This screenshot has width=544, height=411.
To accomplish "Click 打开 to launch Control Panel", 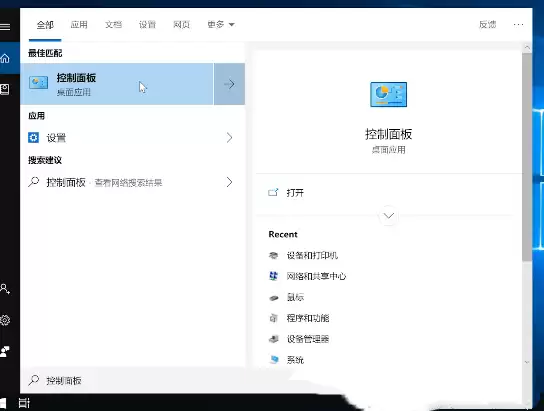I will (x=295, y=192).
